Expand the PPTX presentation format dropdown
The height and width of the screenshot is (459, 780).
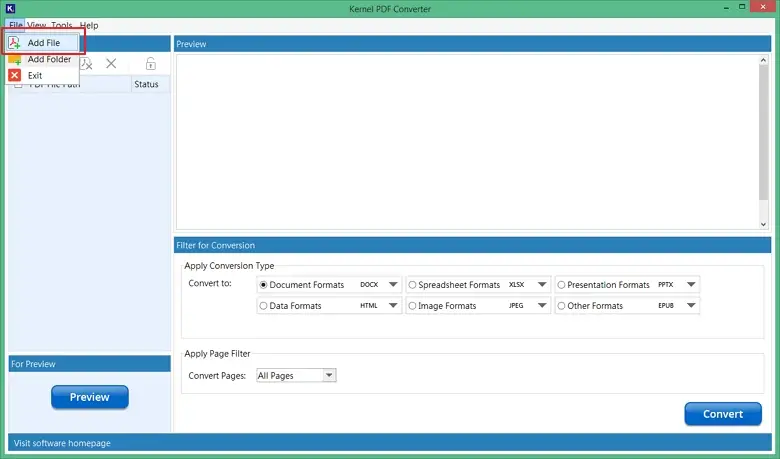coord(691,284)
